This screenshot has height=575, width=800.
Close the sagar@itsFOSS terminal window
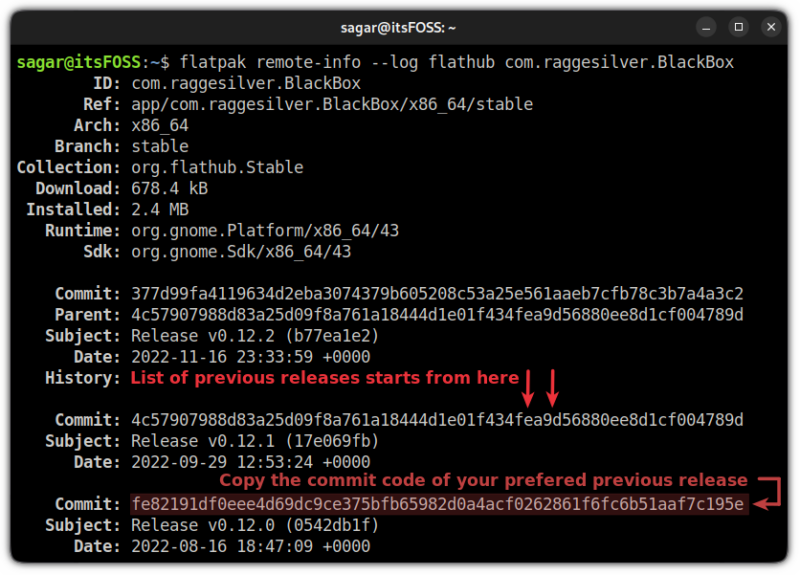click(771, 27)
